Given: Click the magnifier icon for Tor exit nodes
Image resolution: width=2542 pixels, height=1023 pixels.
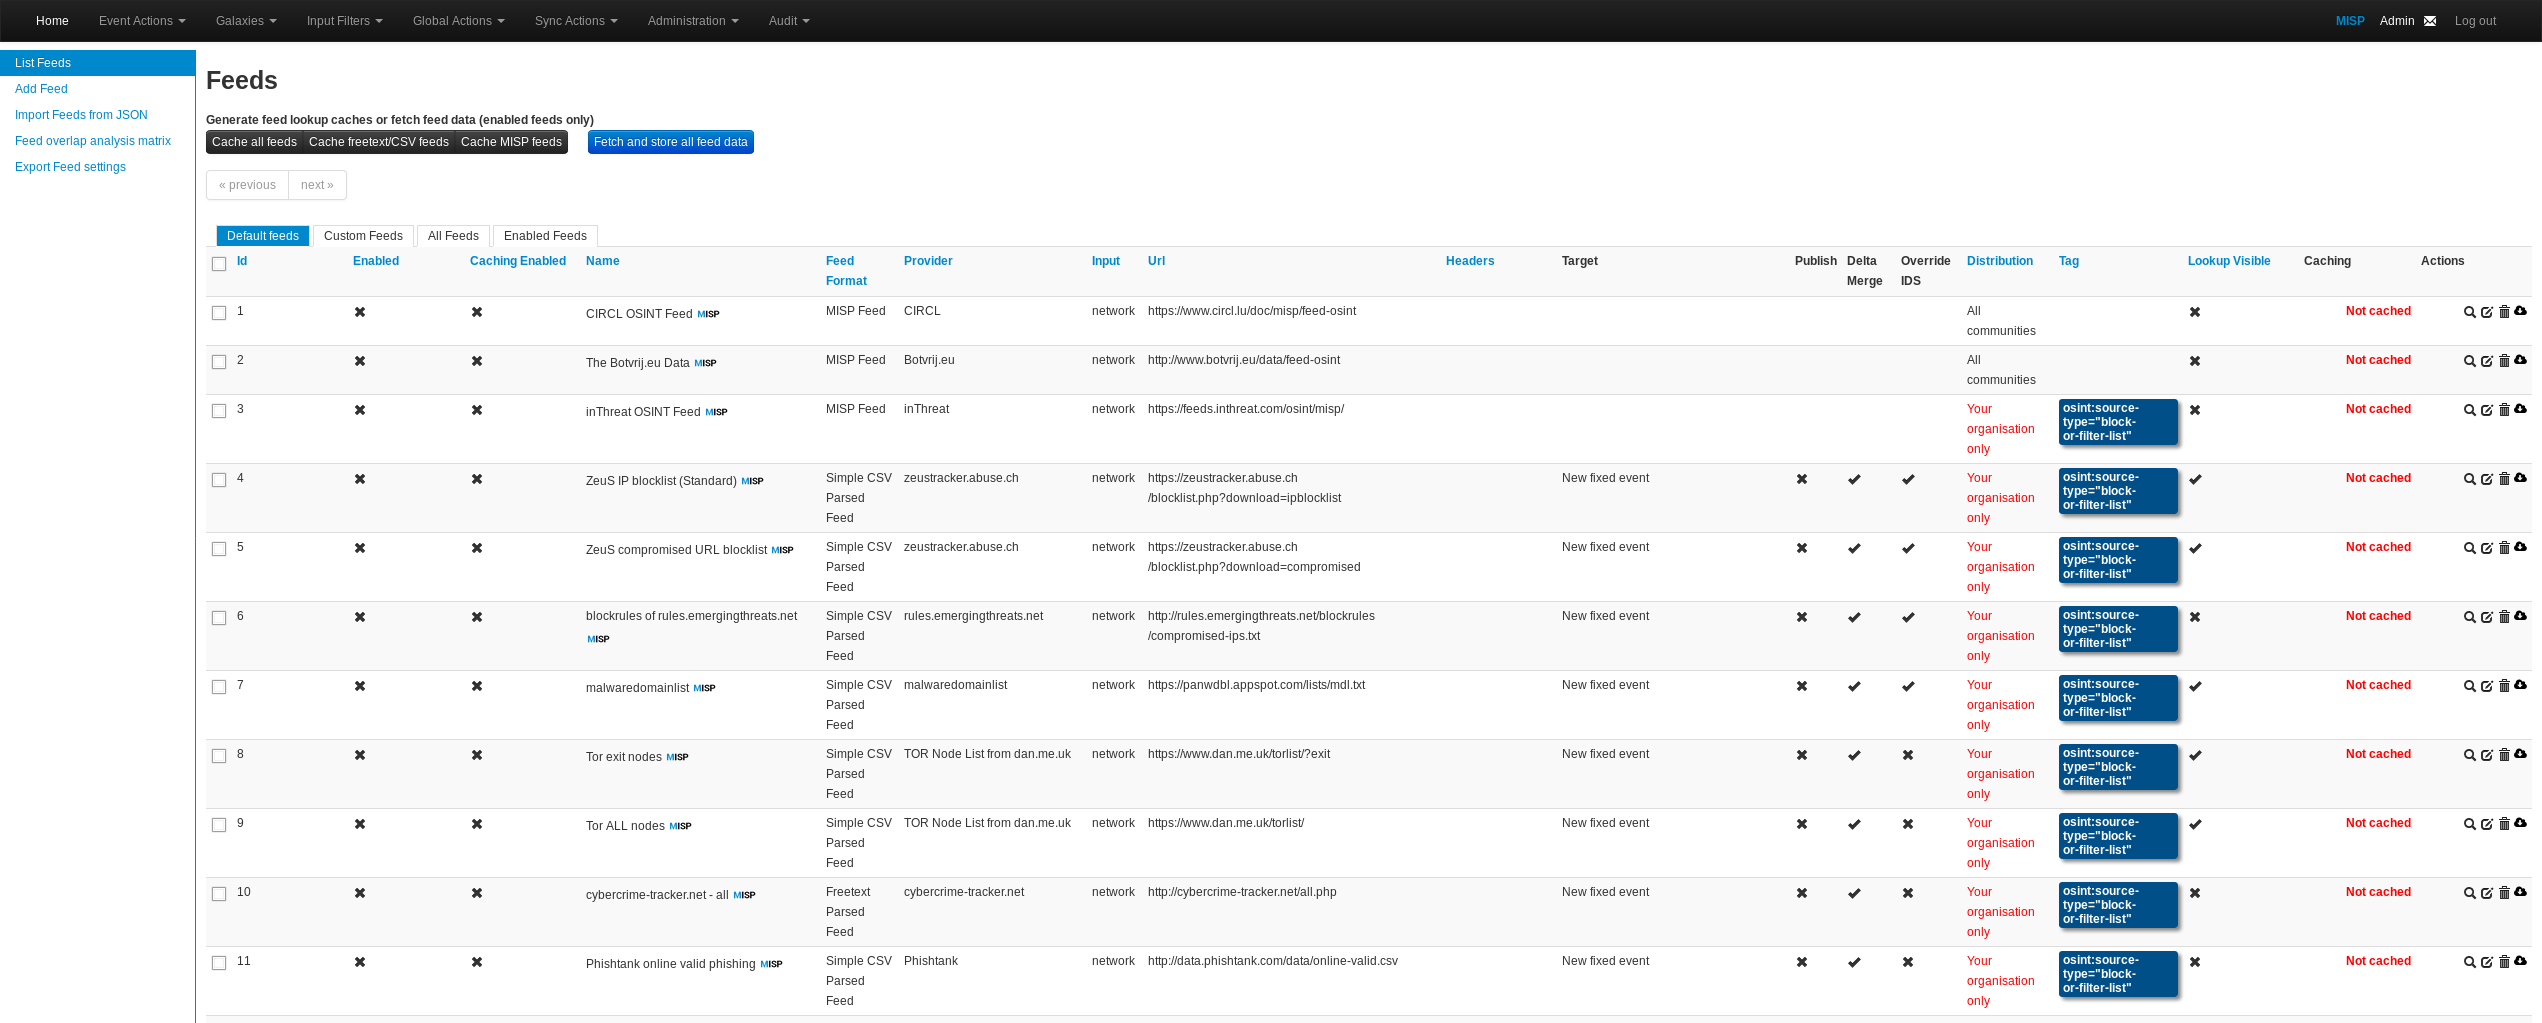Looking at the screenshot, I should click(x=2469, y=755).
